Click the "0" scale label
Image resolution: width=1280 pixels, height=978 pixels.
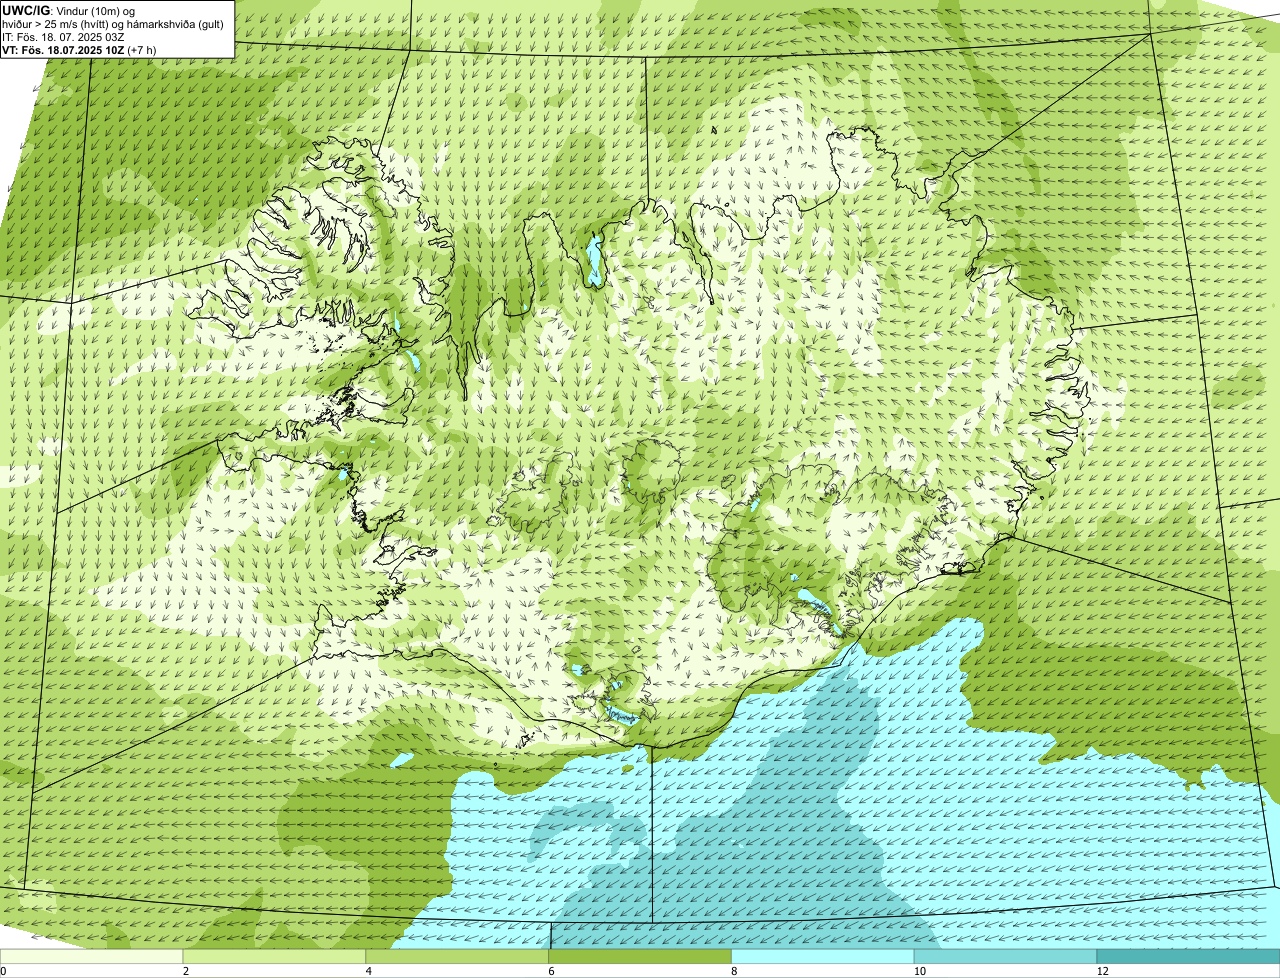[3, 971]
